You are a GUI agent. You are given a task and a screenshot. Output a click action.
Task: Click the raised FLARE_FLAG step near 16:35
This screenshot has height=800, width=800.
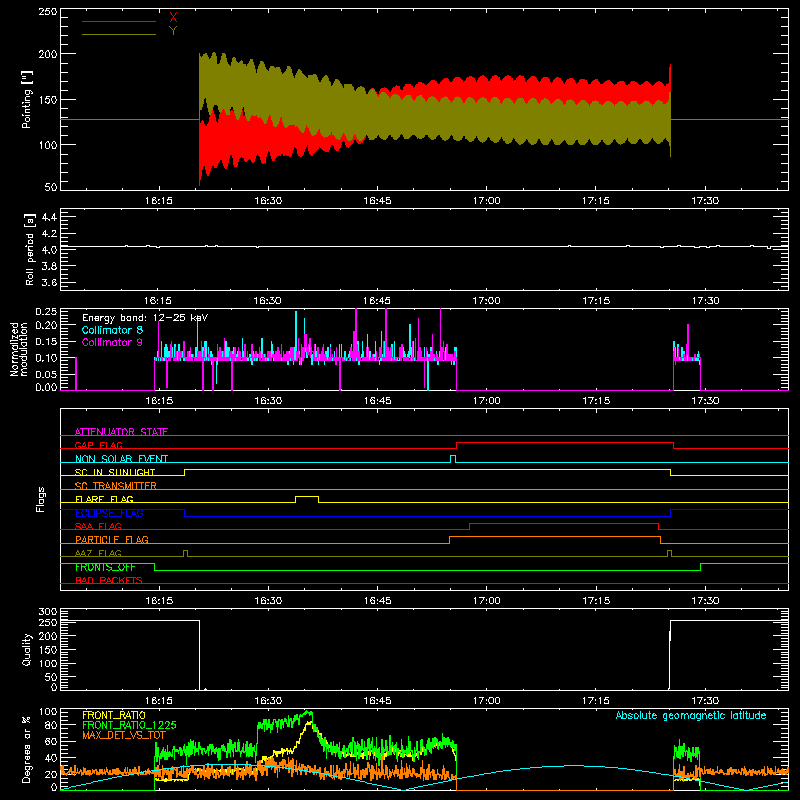[307, 496]
